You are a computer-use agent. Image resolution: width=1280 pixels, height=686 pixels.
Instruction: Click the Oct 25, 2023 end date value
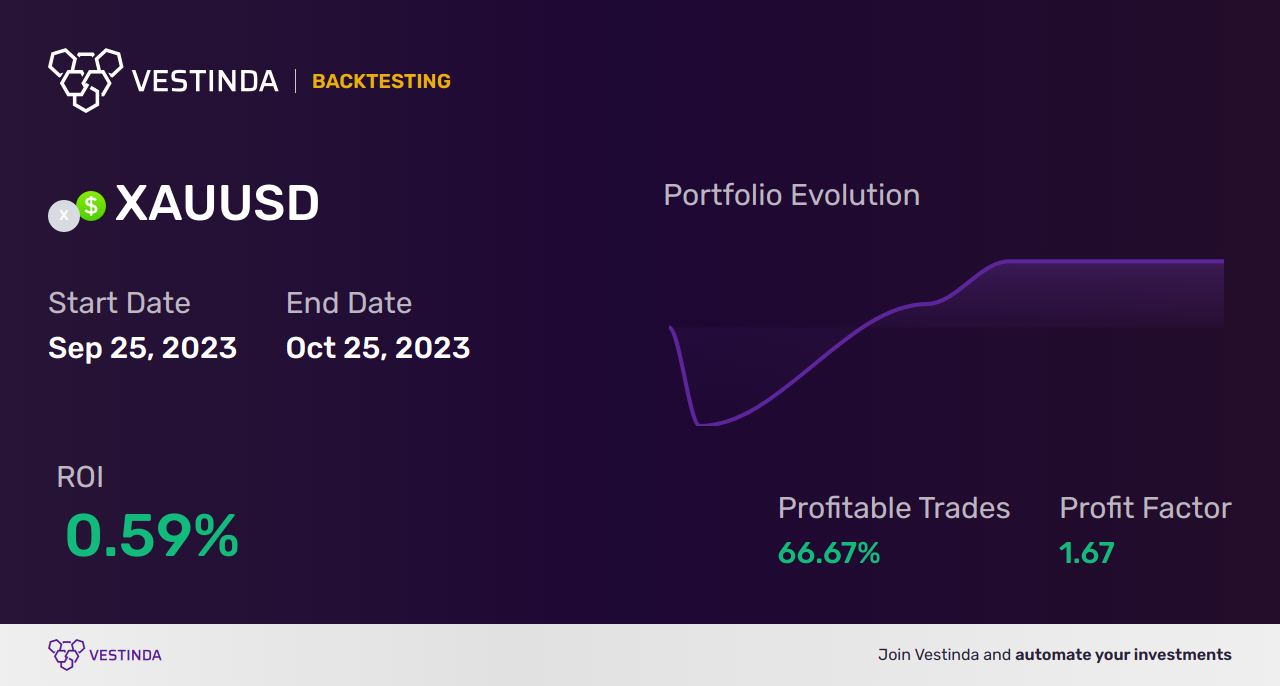coord(378,348)
